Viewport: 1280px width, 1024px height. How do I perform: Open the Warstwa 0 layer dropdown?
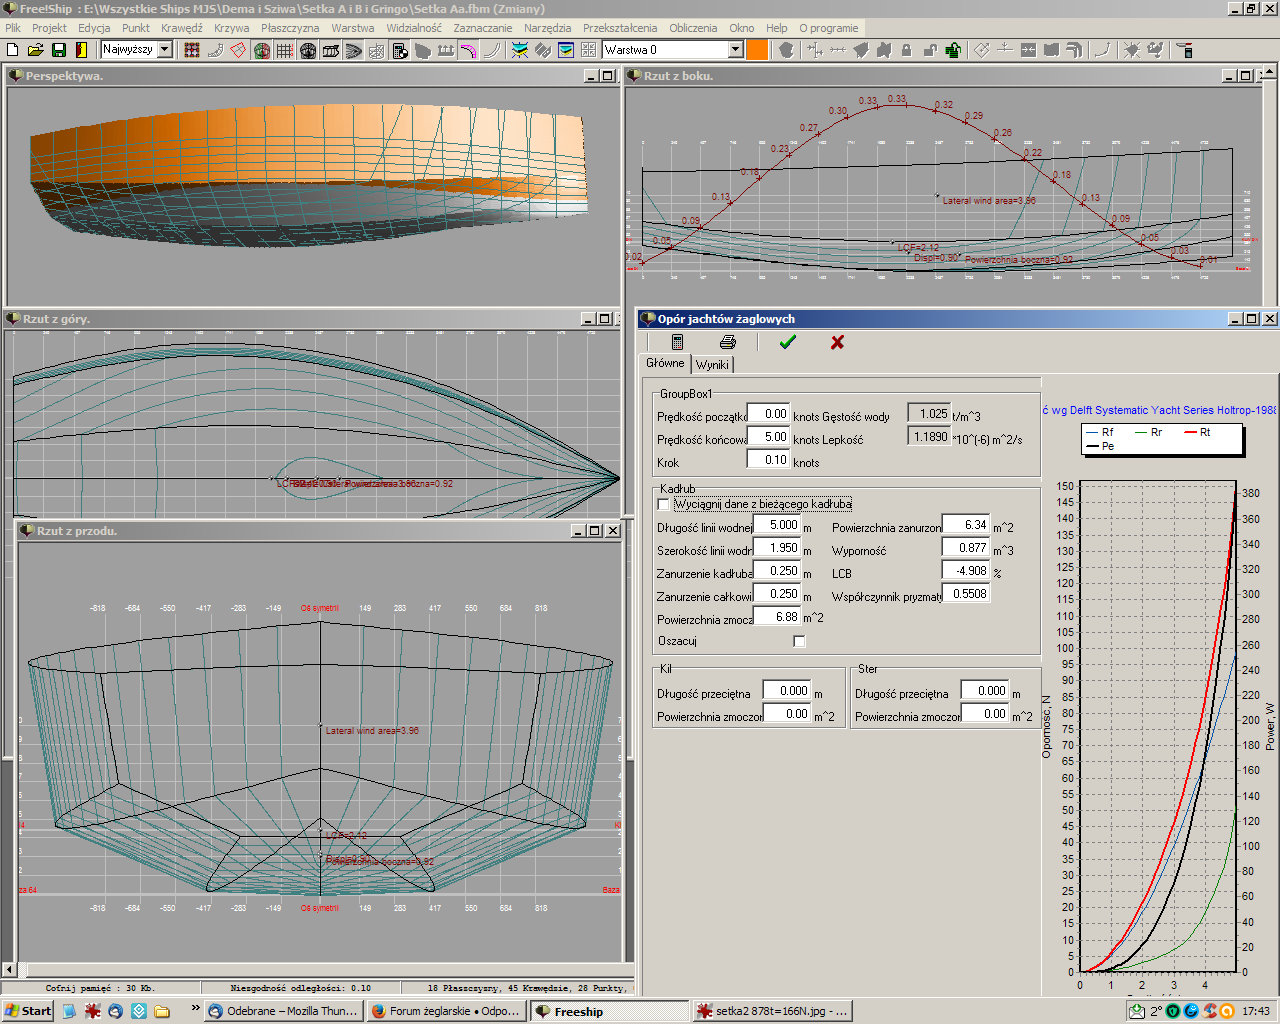pos(735,49)
